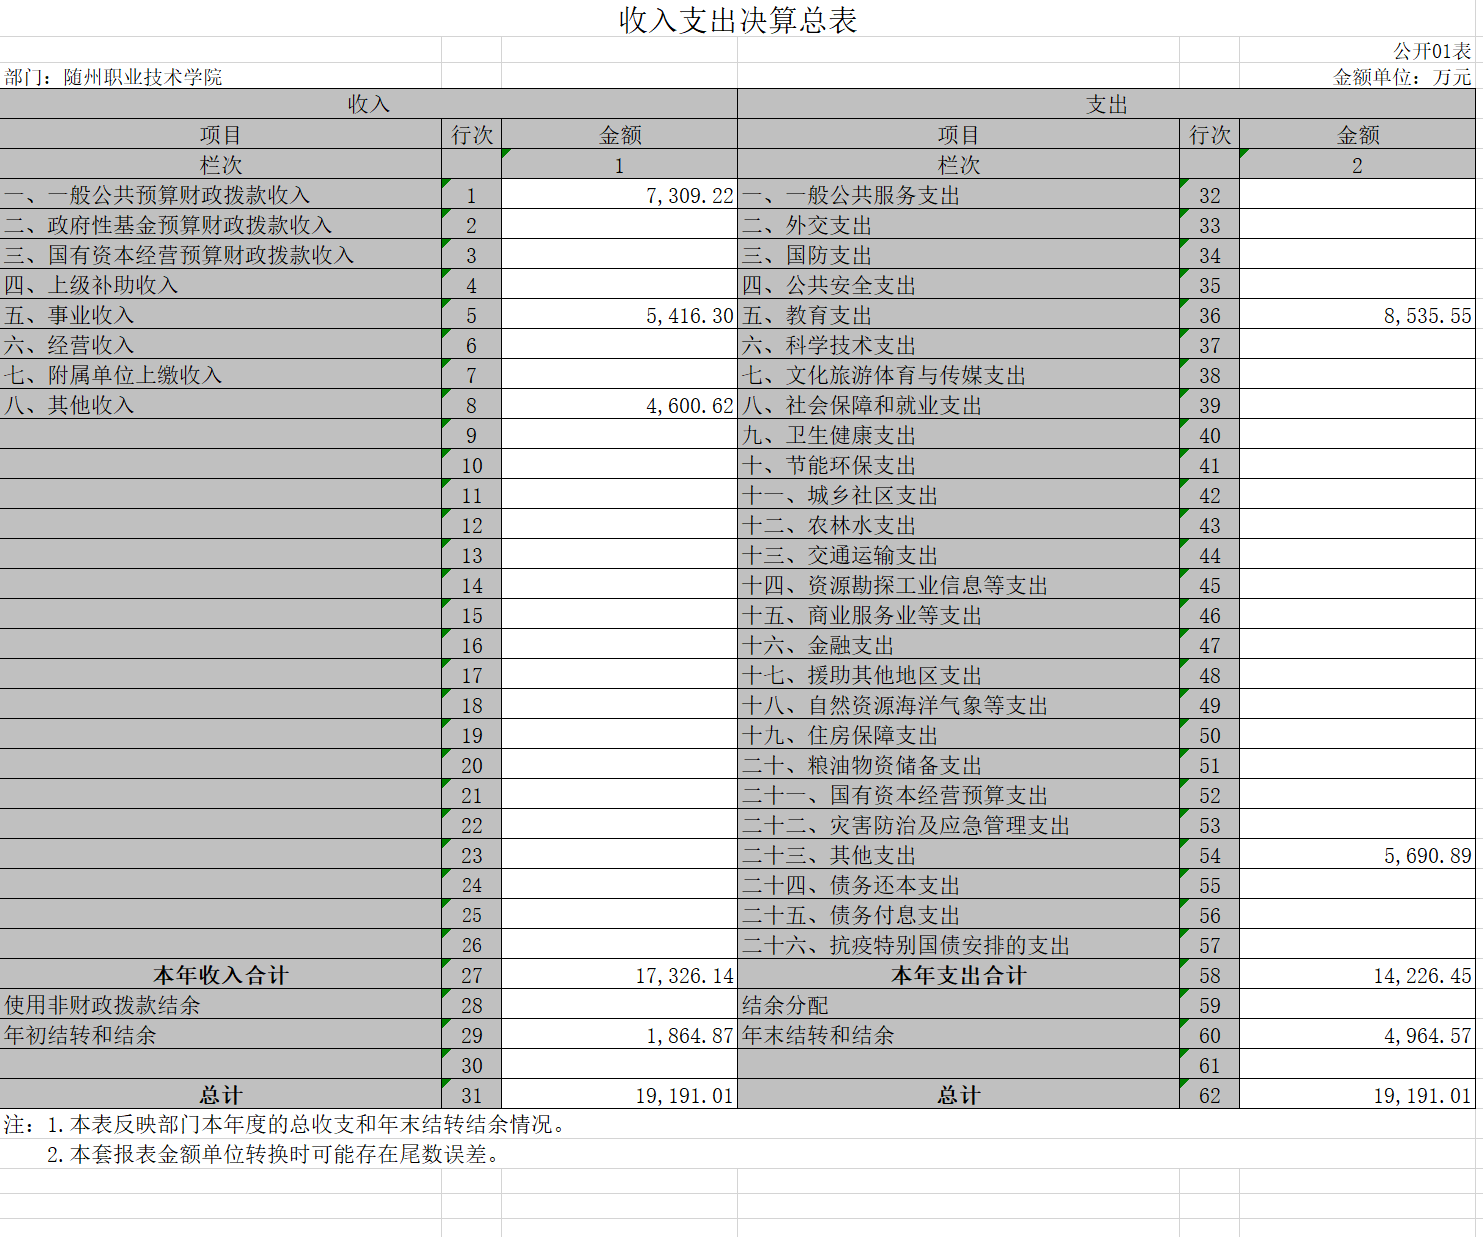Click the 国有资本经营预算支出 cell

click(959, 795)
